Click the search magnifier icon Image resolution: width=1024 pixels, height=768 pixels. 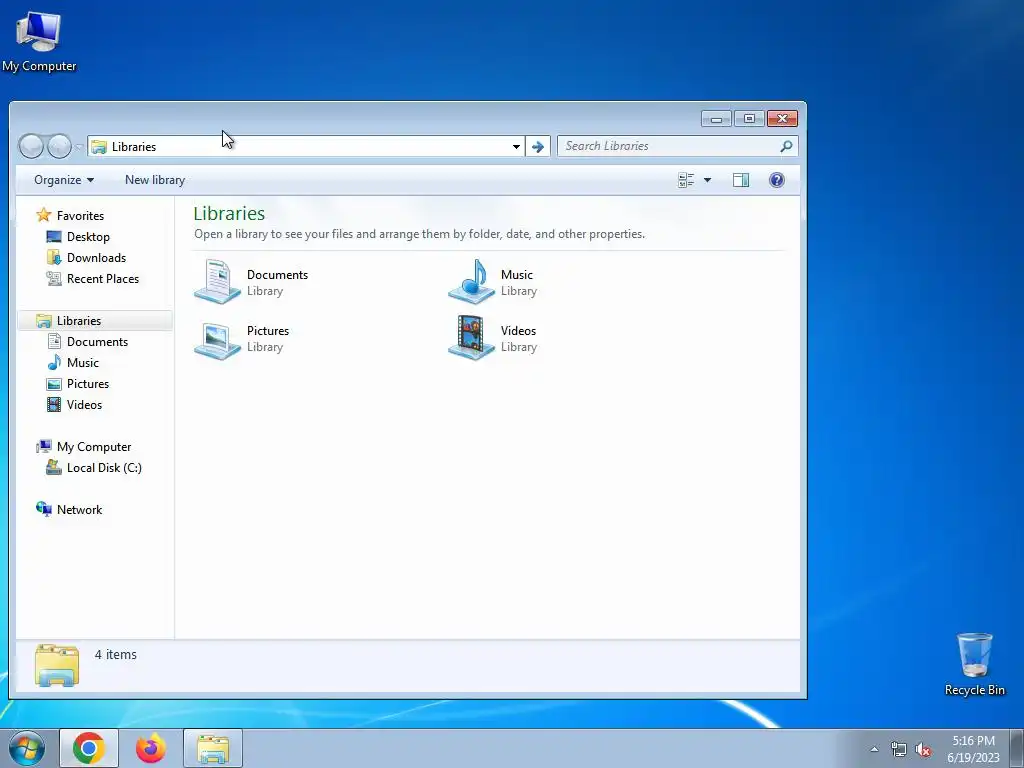click(786, 146)
